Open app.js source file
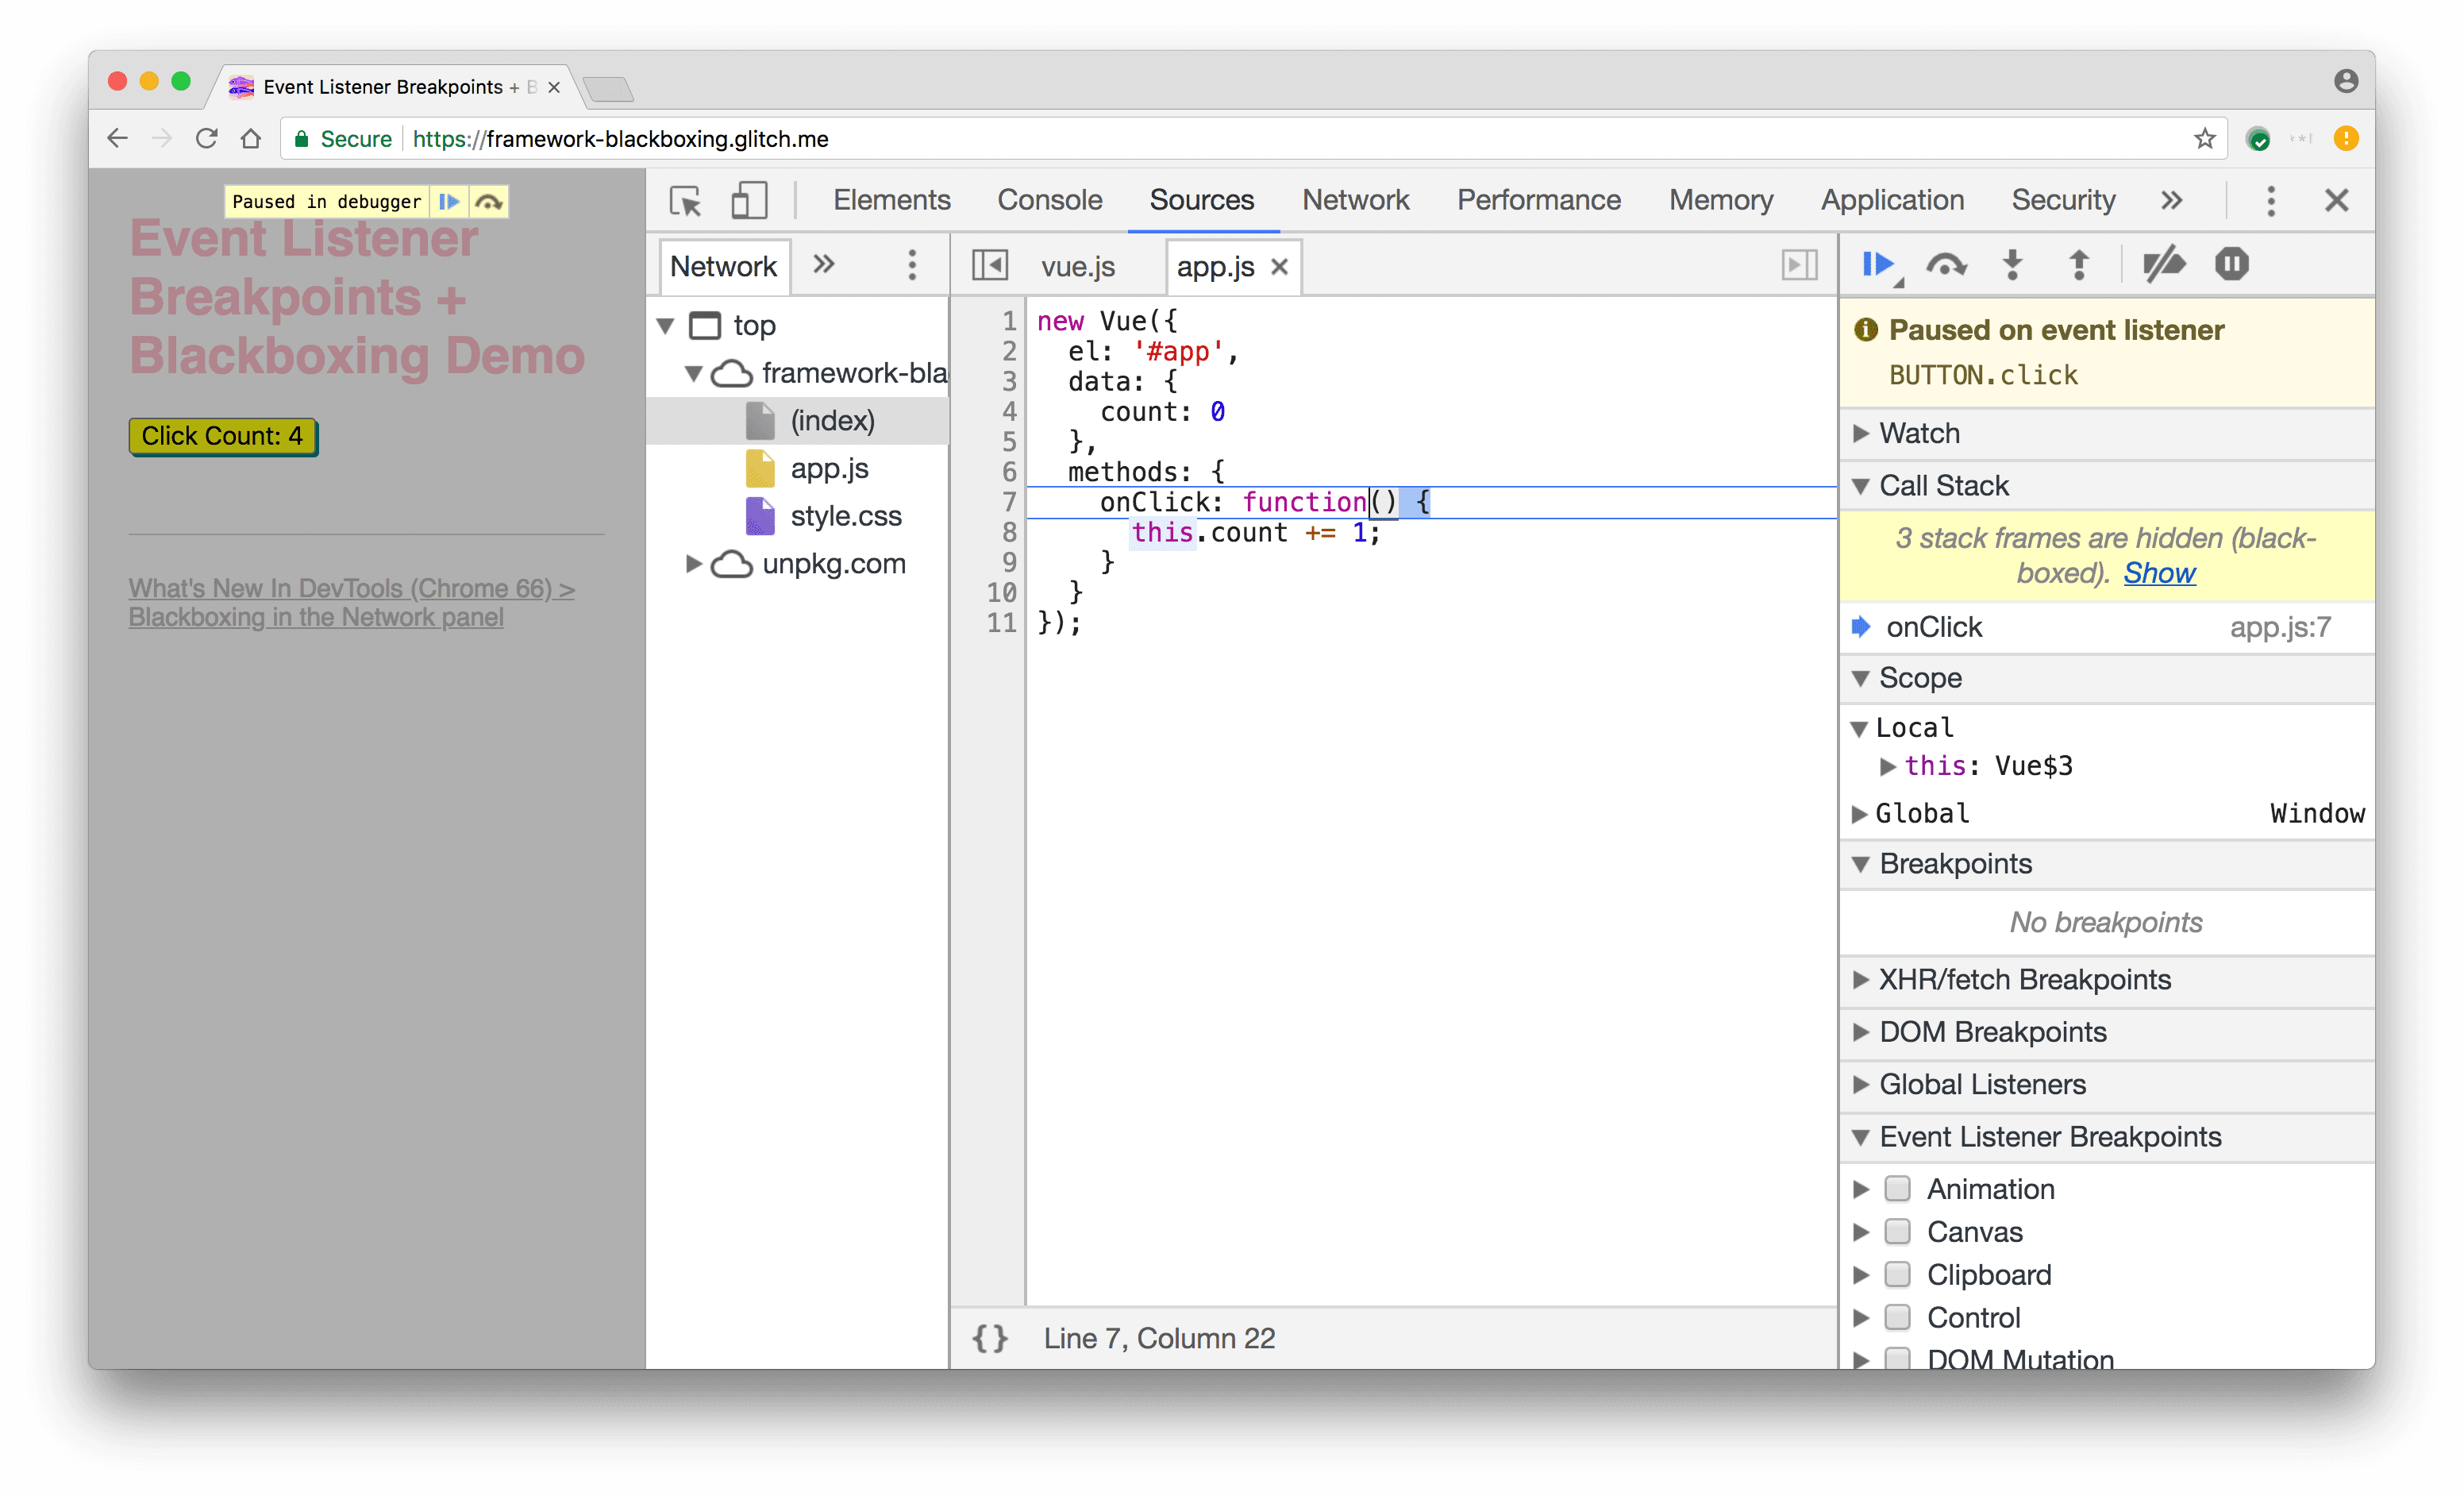Screen dimensions: 2464x1496 (829, 466)
